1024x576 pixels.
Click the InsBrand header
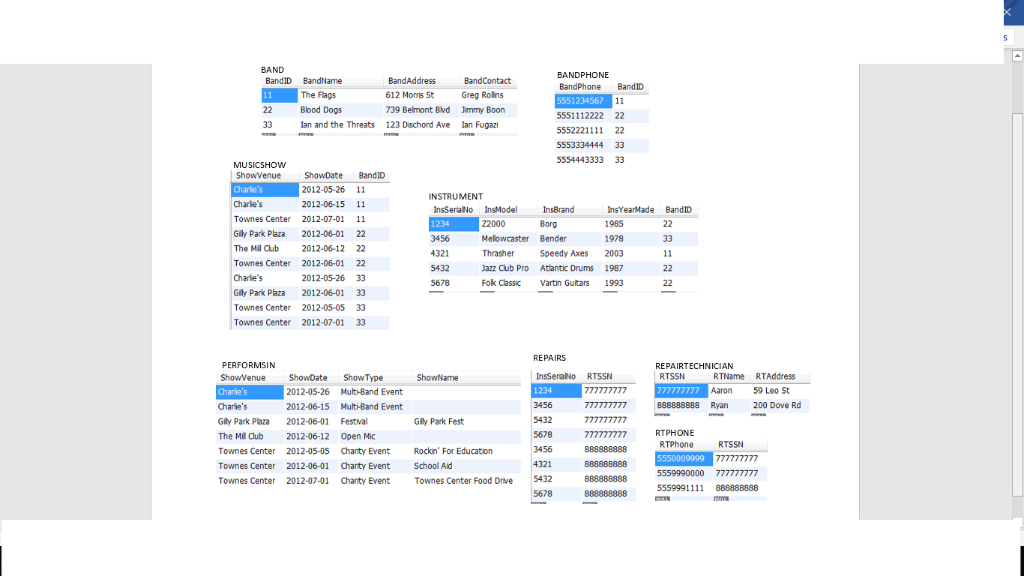pyautogui.click(x=556, y=209)
